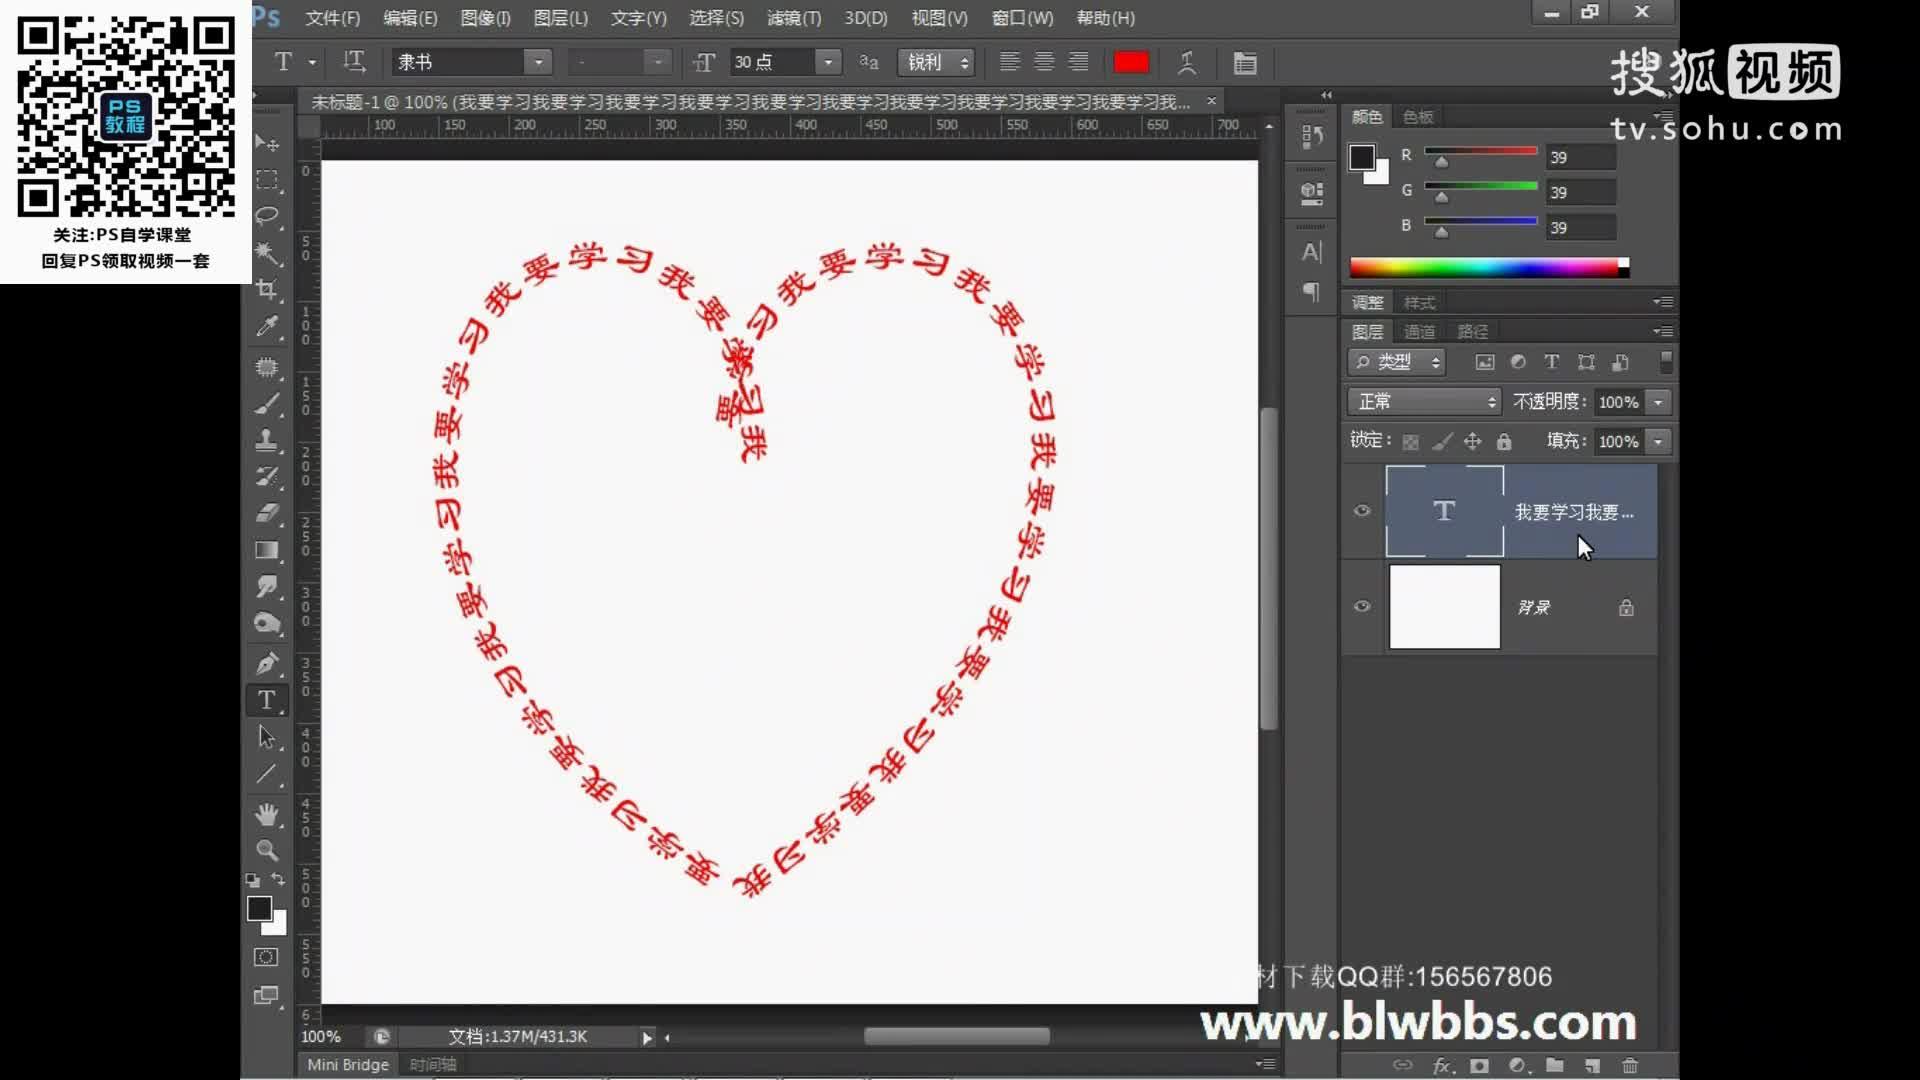
Task: Open the Character and Paragraph panels button
Action: [x=1245, y=63]
